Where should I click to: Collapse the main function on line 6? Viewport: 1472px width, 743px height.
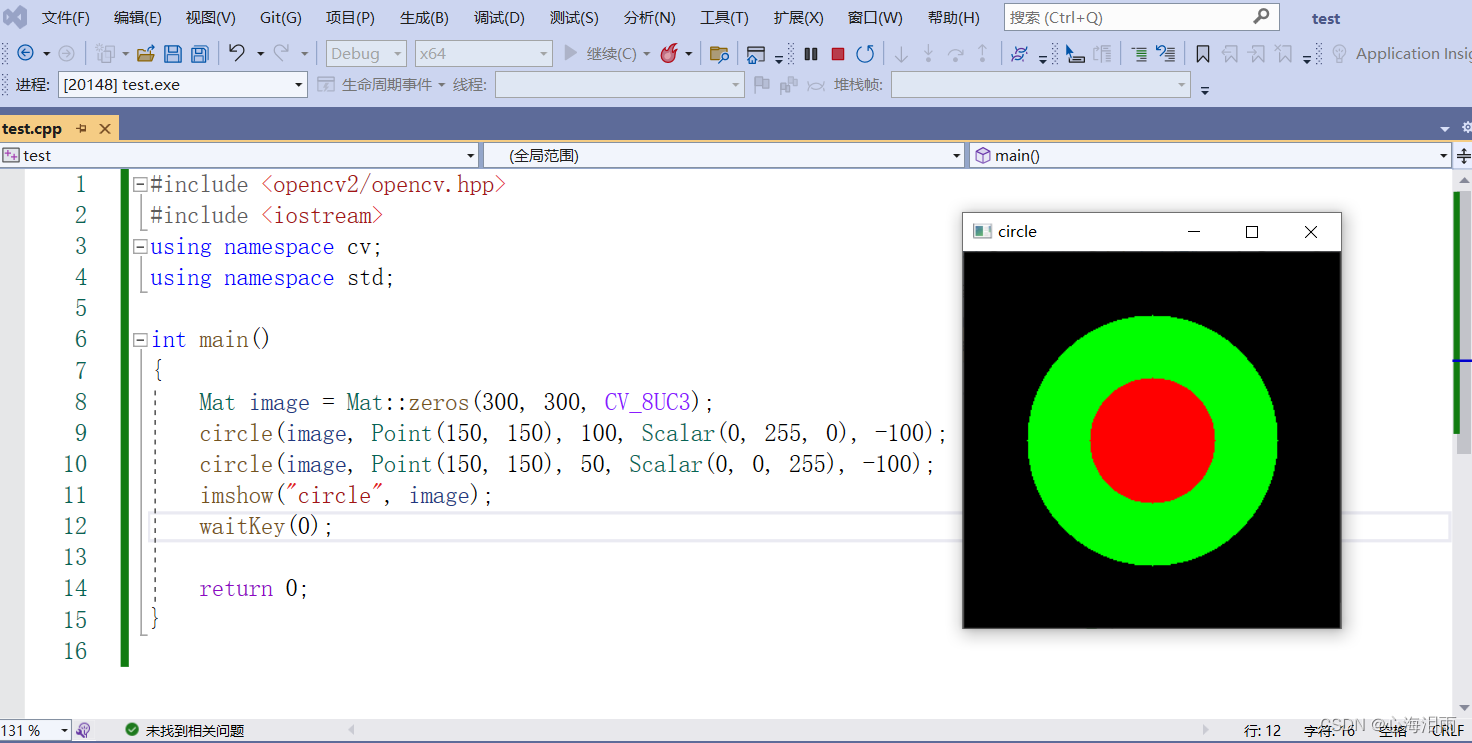tap(141, 339)
